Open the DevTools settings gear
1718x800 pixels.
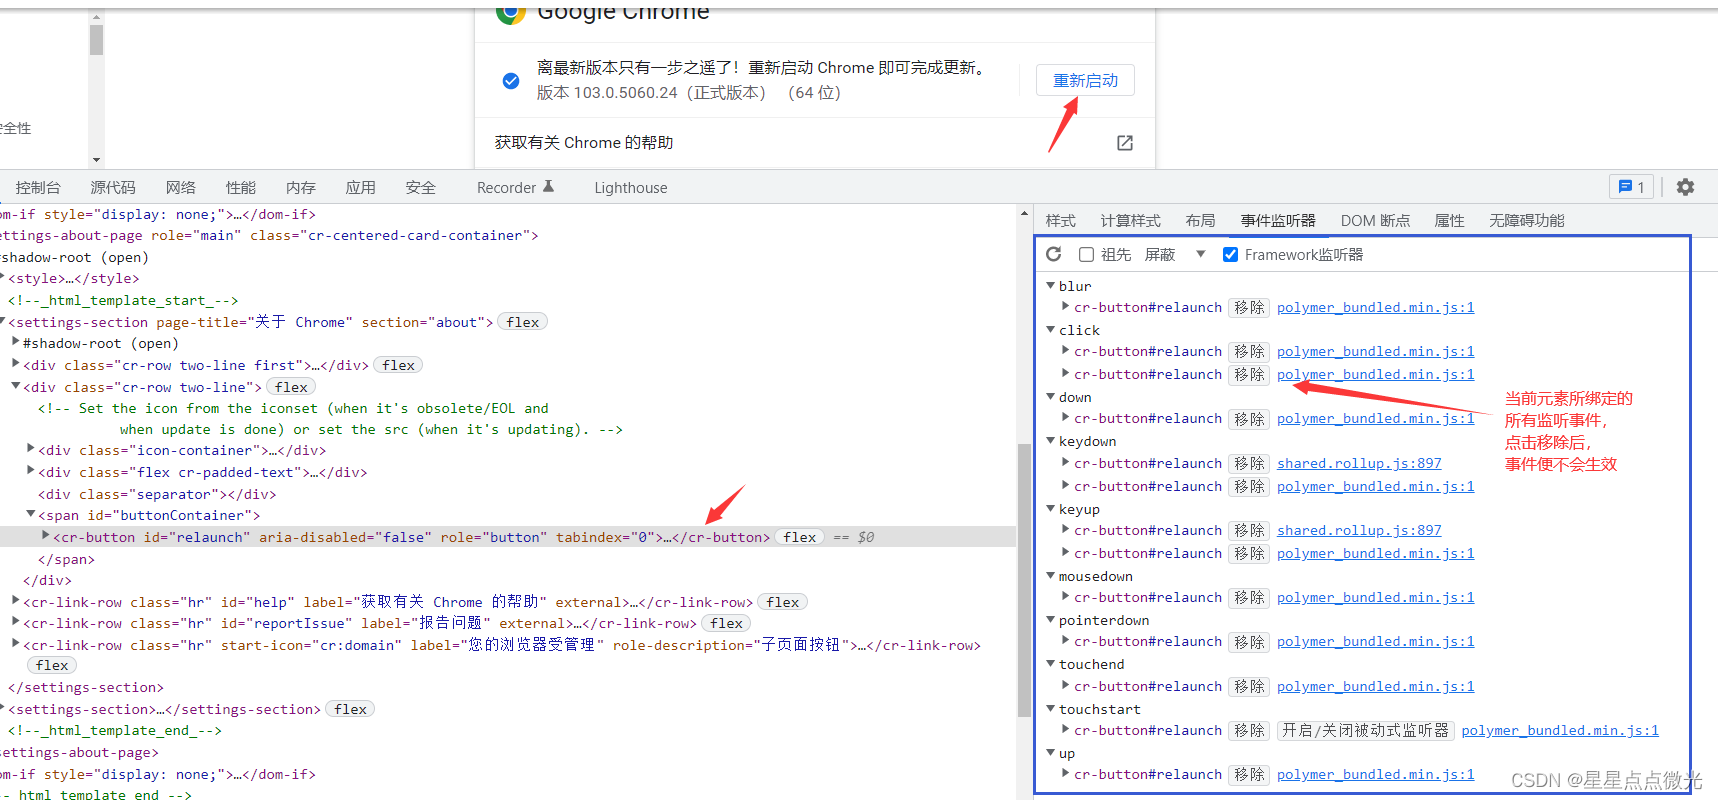1685,187
